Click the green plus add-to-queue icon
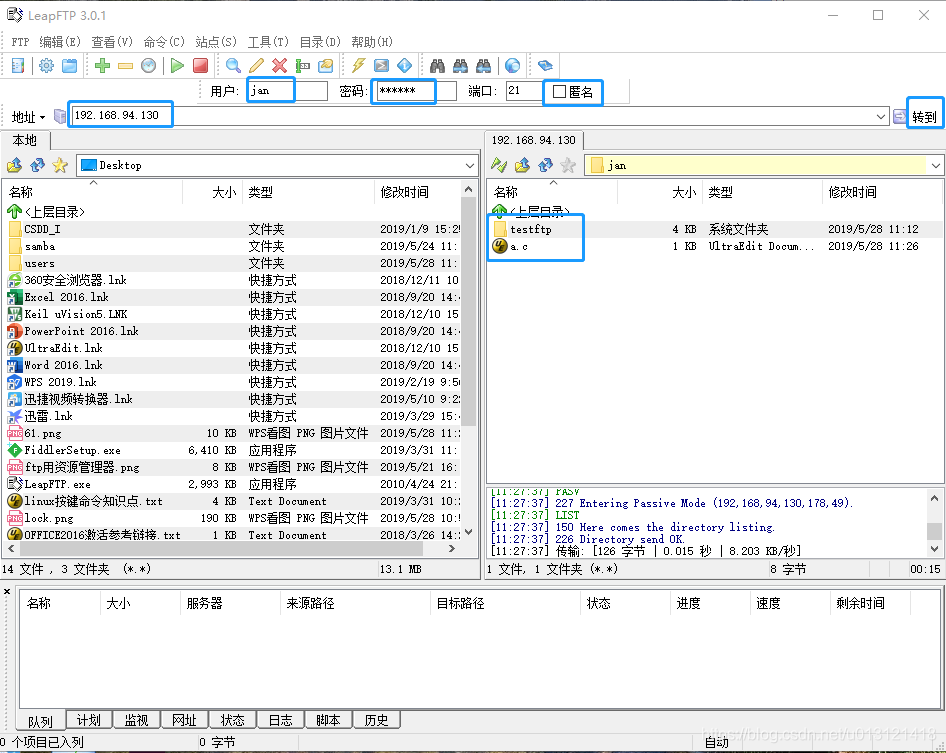 pos(103,65)
